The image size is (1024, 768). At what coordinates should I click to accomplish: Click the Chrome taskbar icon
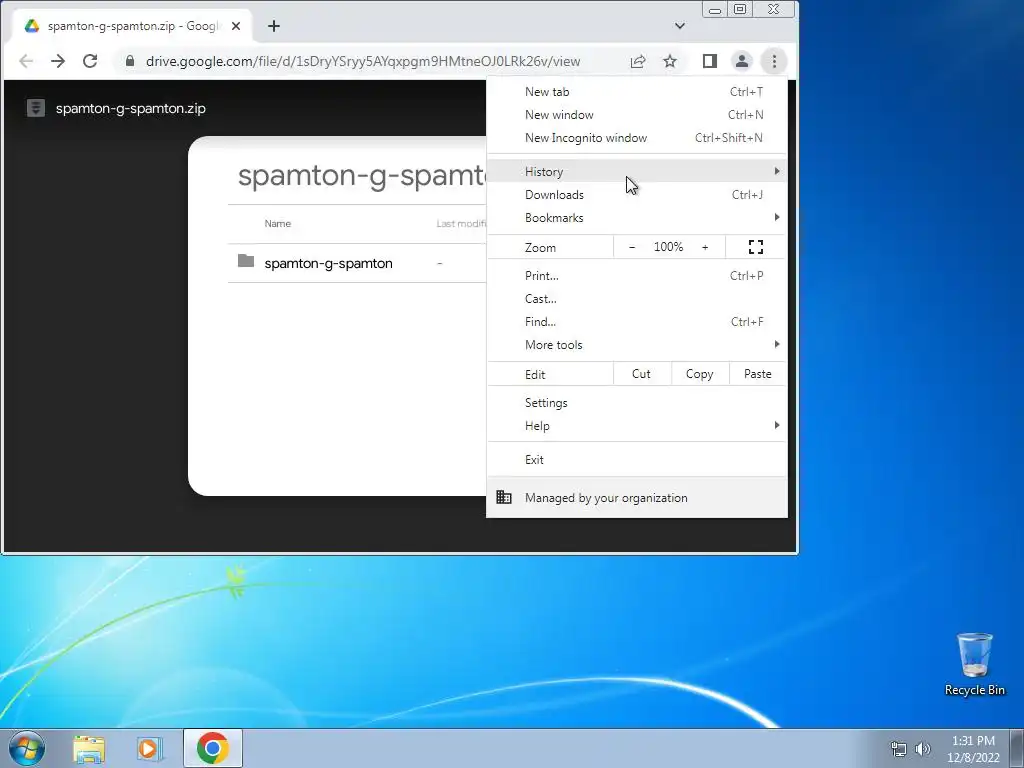(212, 748)
